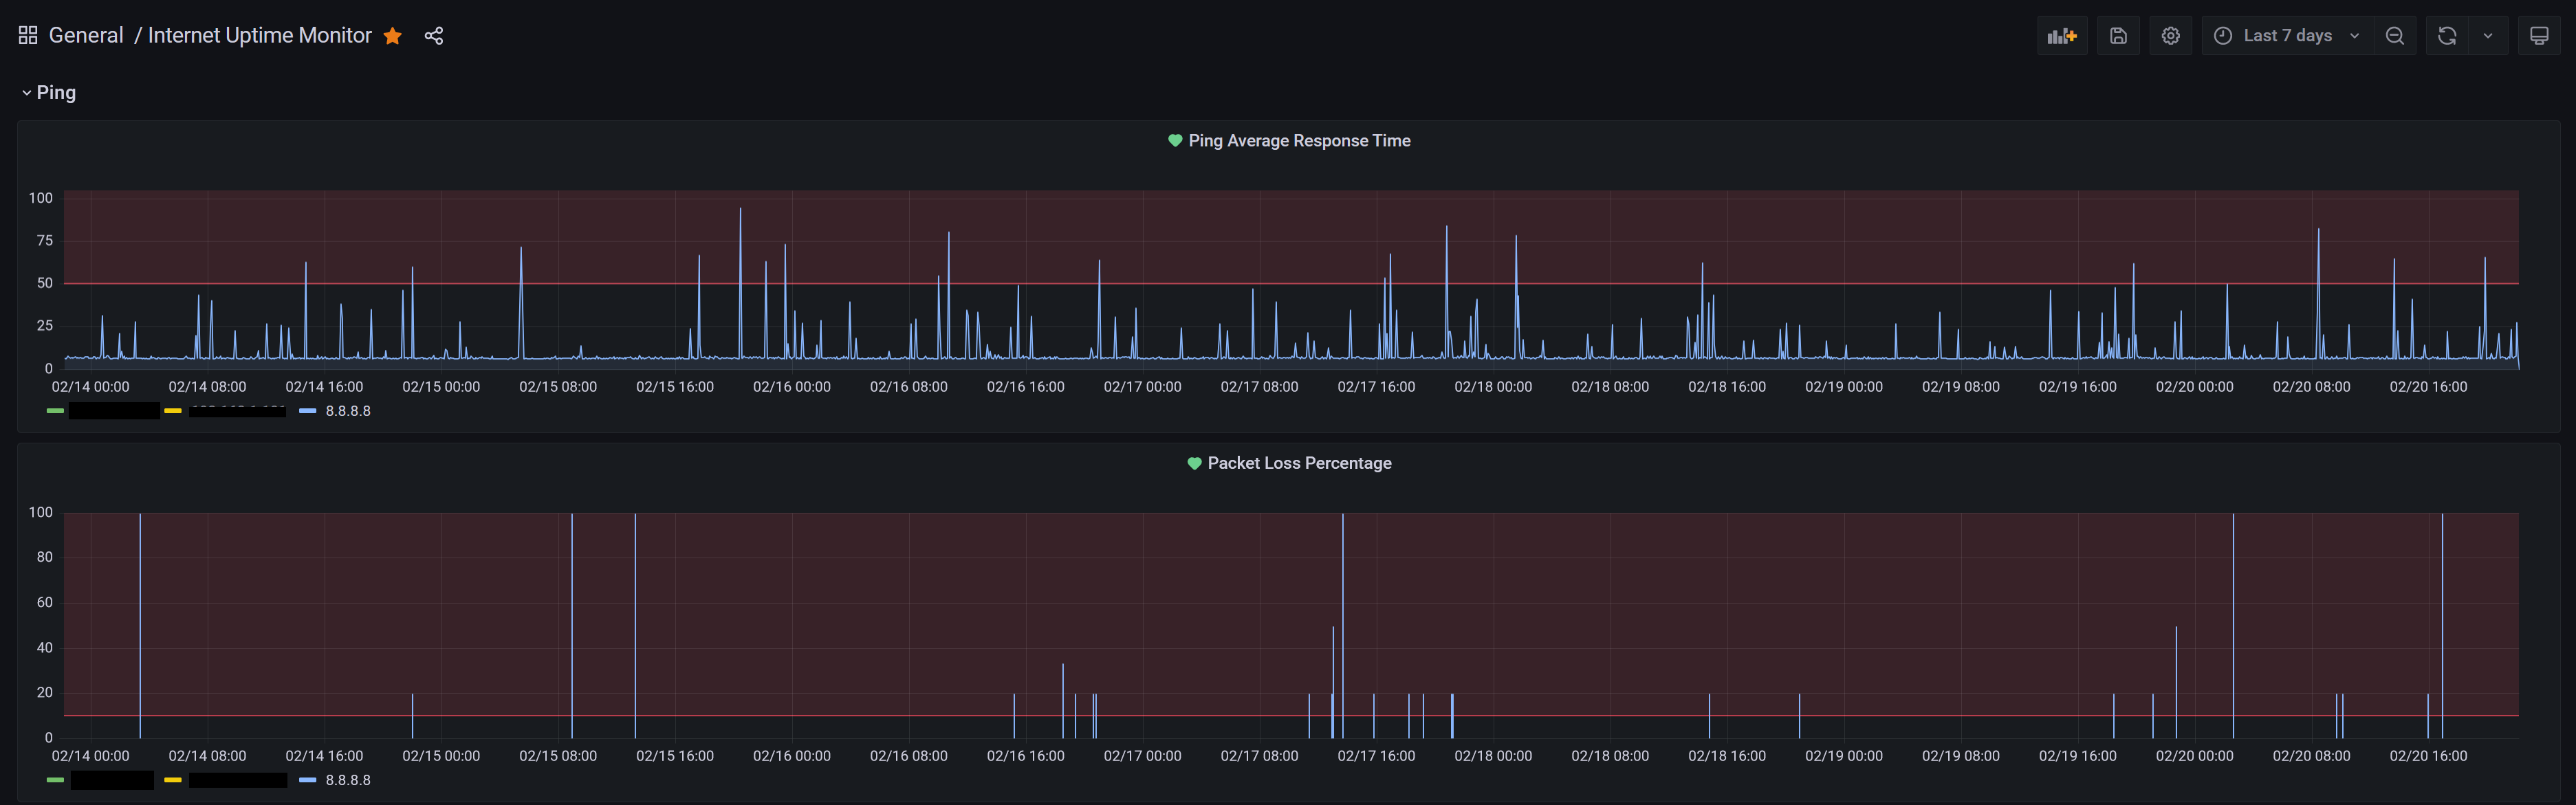Click the dashboards grid icon
This screenshot has height=805, width=2576.
pyautogui.click(x=28, y=36)
